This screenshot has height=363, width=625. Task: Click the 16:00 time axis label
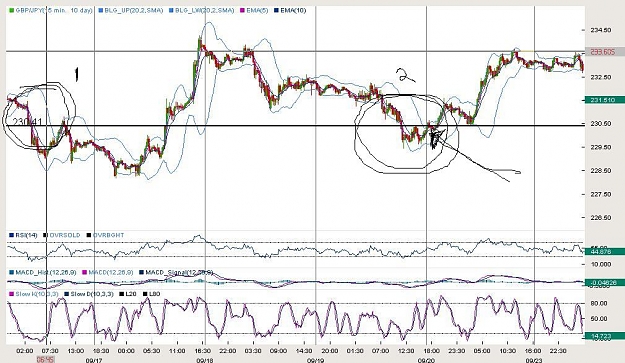tap(533, 351)
